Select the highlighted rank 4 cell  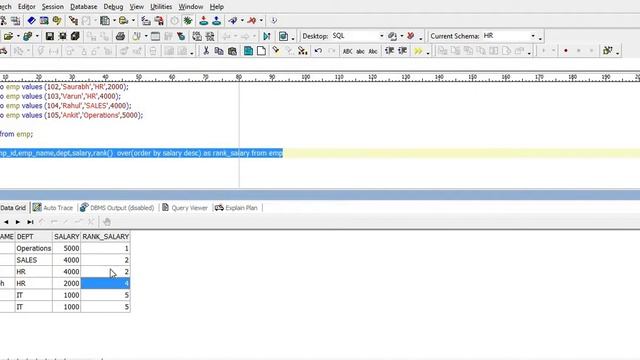tap(106, 283)
